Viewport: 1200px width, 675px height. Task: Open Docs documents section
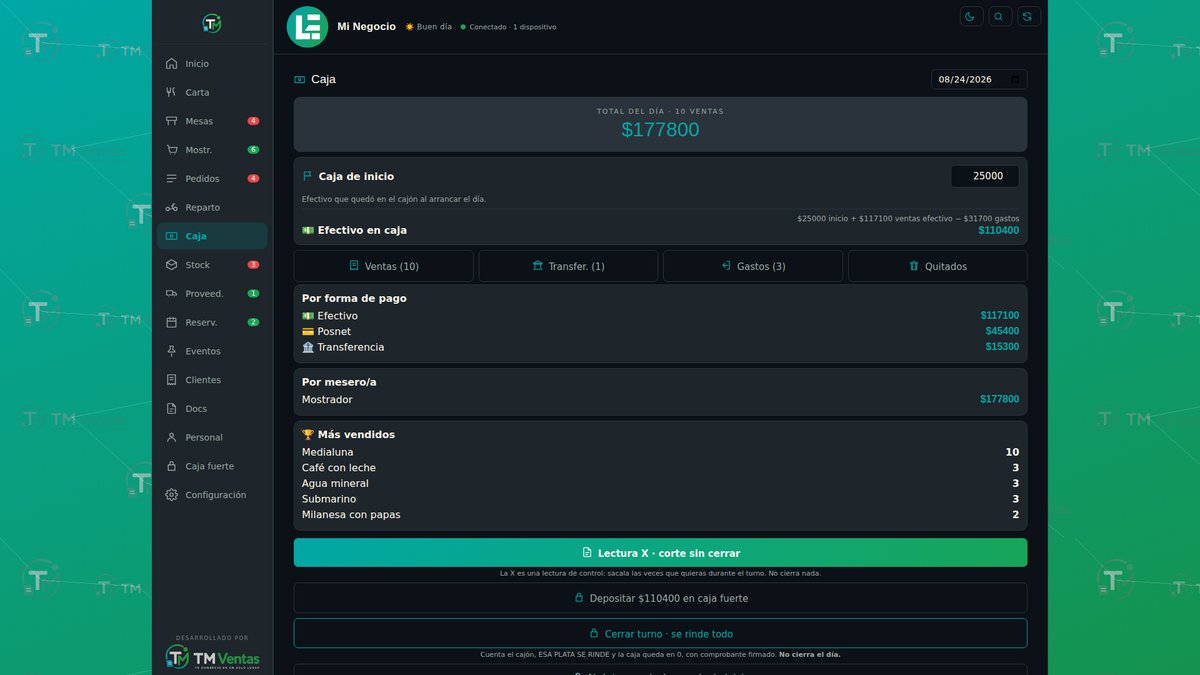click(x=212, y=409)
